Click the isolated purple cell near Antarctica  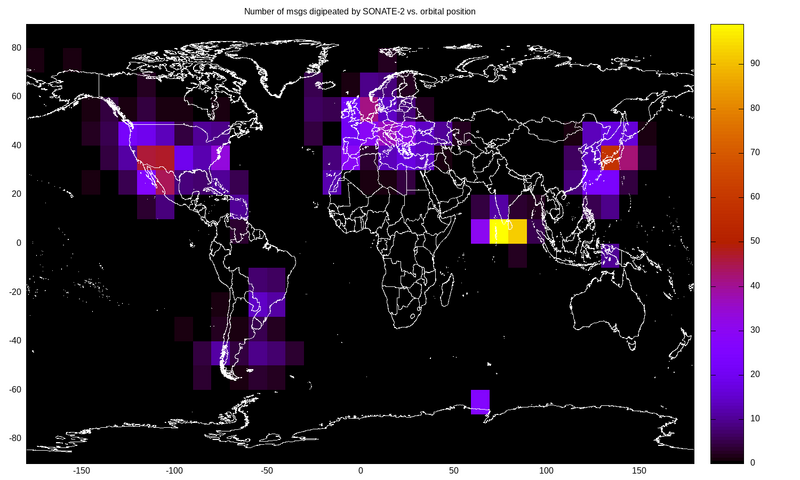click(480, 402)
